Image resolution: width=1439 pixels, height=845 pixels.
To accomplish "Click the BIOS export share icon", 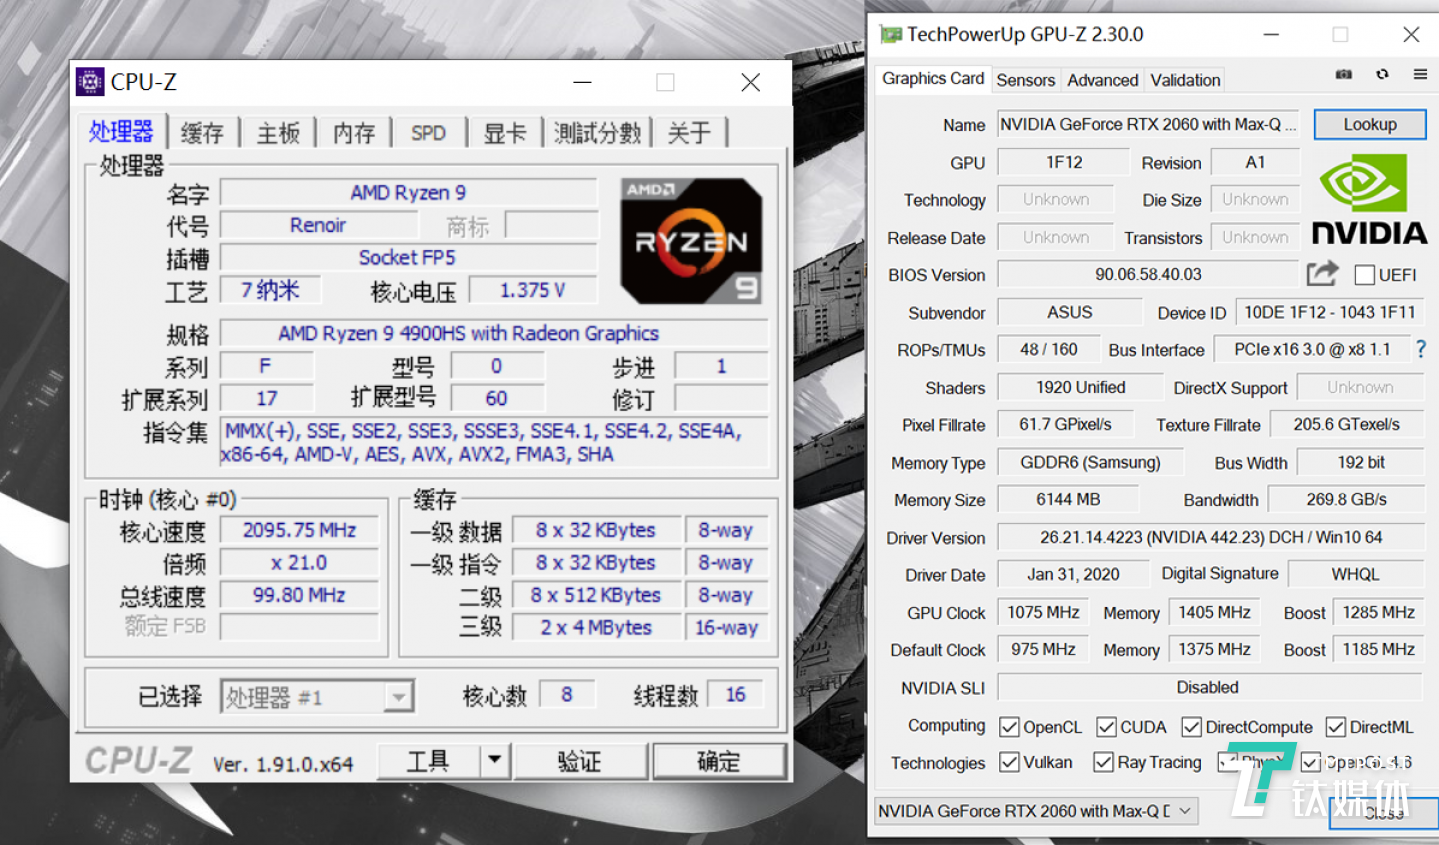I will tap(1322, 274).
